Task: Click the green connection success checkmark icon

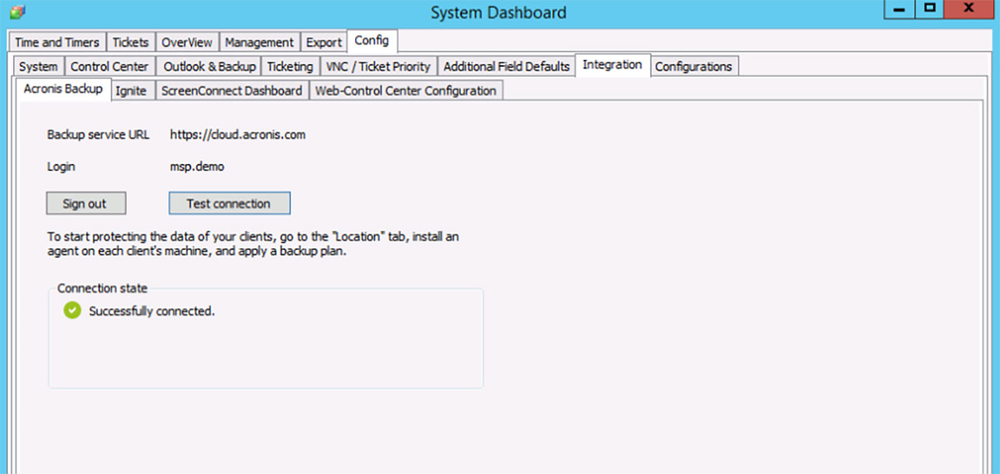Action: click(73, 311)
